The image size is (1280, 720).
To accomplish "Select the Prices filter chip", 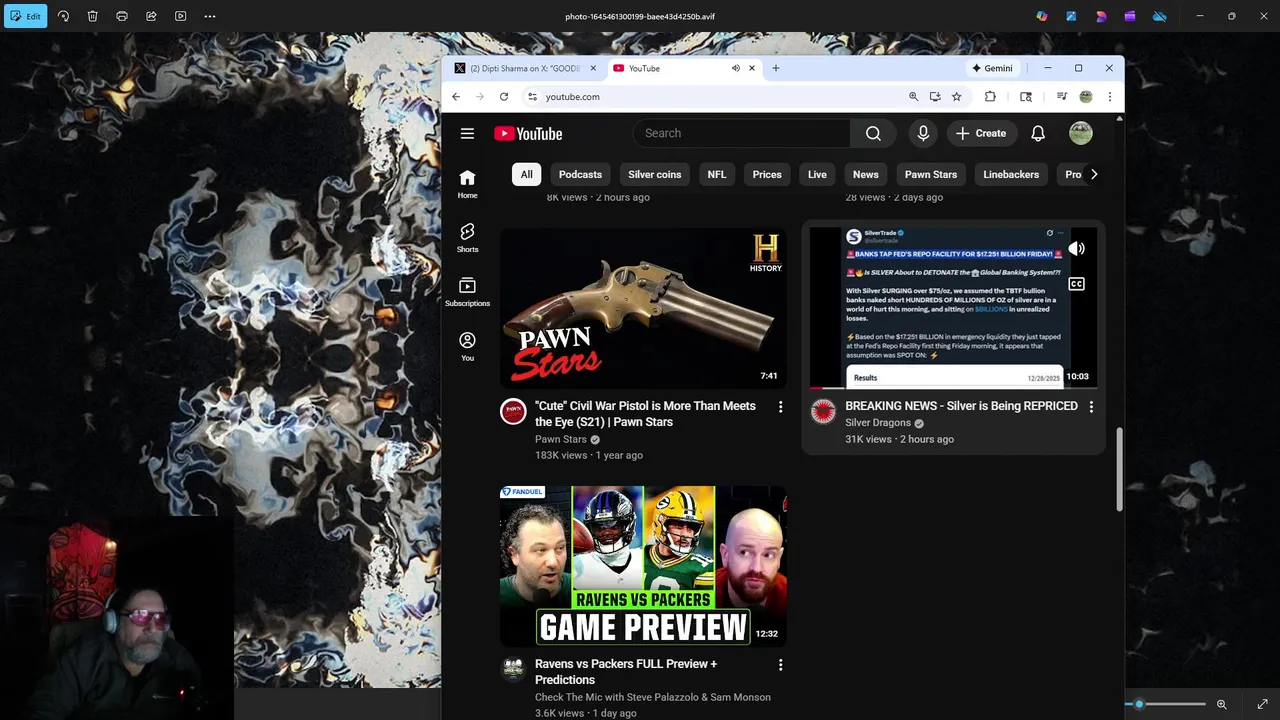I will (x=767, y=174).
